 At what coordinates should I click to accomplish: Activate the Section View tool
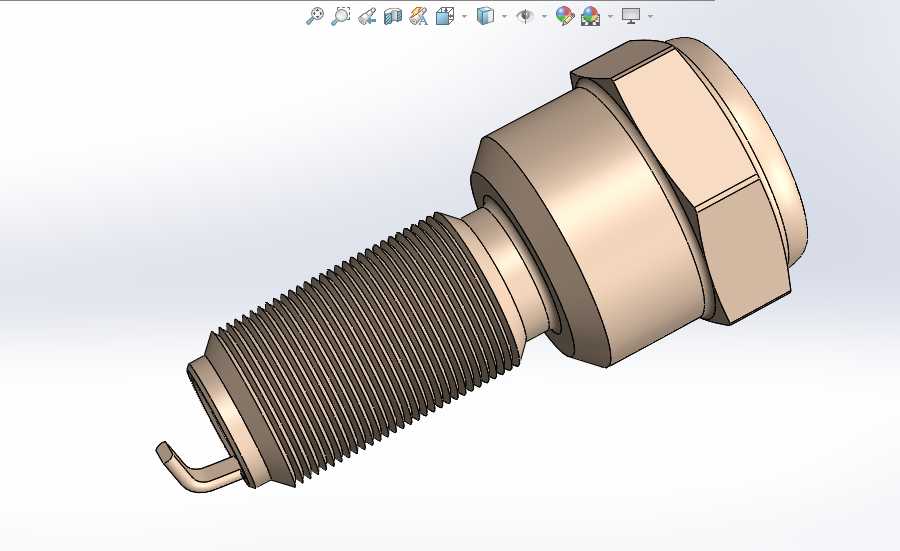(393, 16)
